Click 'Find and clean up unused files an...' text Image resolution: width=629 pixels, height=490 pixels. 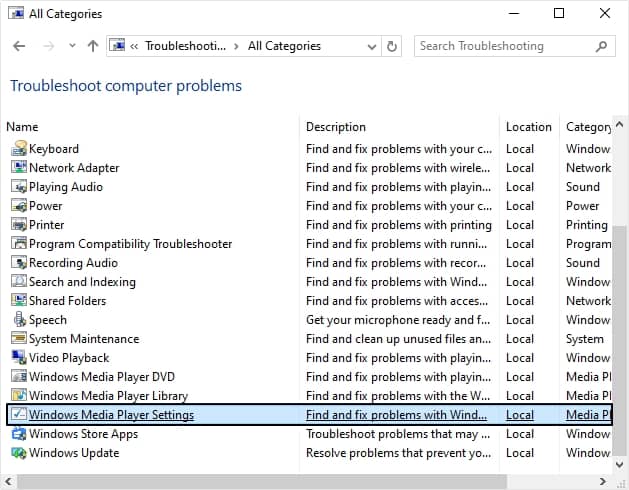[x=398, y=339]
